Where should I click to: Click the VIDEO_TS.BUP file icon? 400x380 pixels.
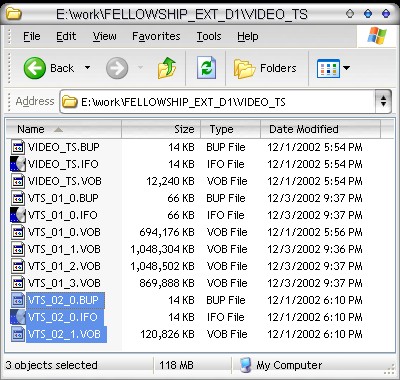pyautogui.click(x=18, y=147)
